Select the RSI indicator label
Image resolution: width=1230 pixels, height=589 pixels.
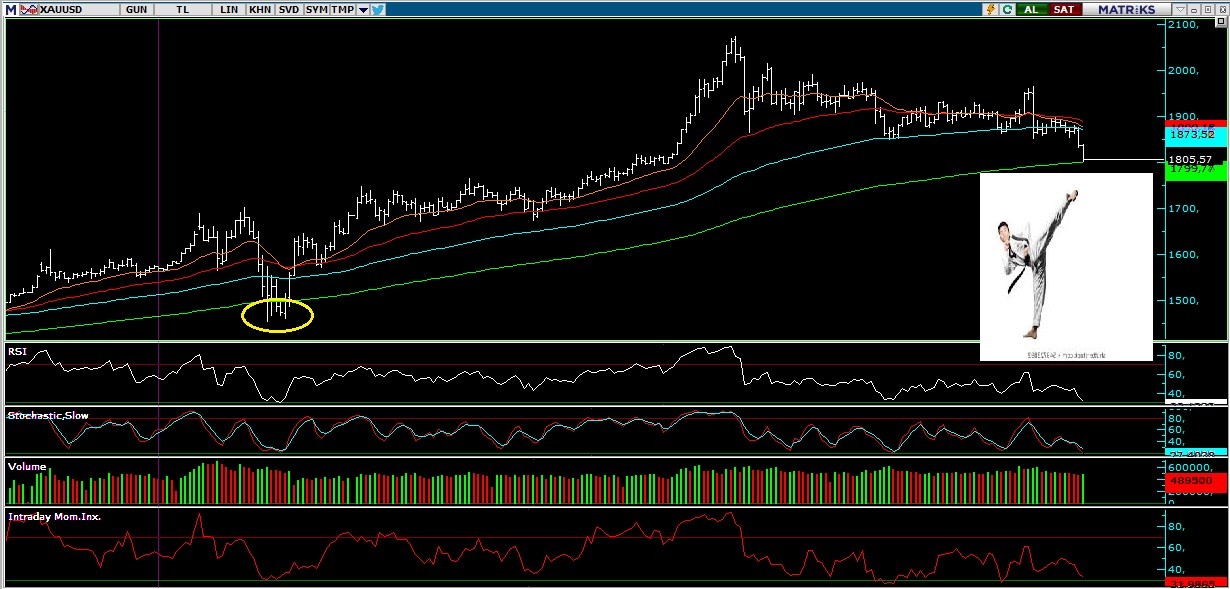click(x=17, y=352)
